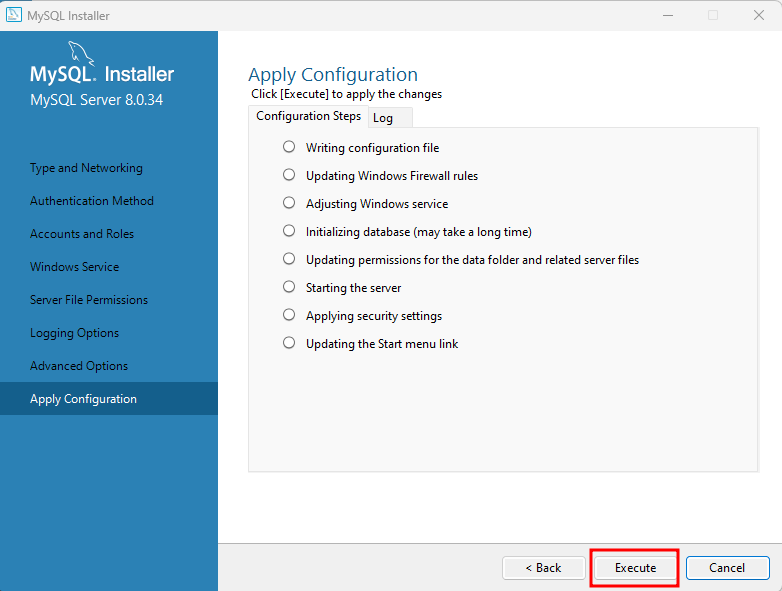
Task: Click the text 'Updating Windows Firewall rules'
Action: [392, 176]
